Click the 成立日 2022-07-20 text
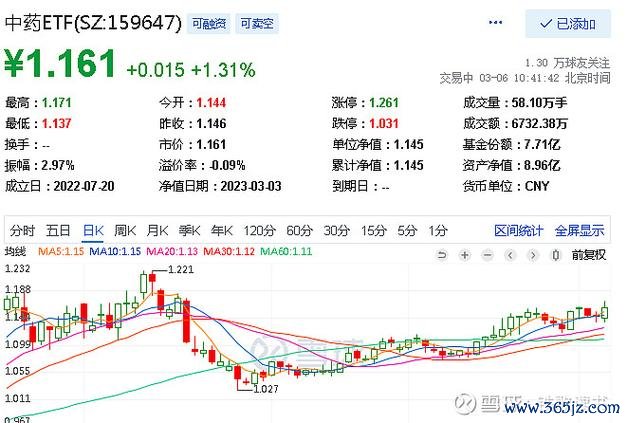This screenshot has height=423, width=627. [x=60, y=186]
